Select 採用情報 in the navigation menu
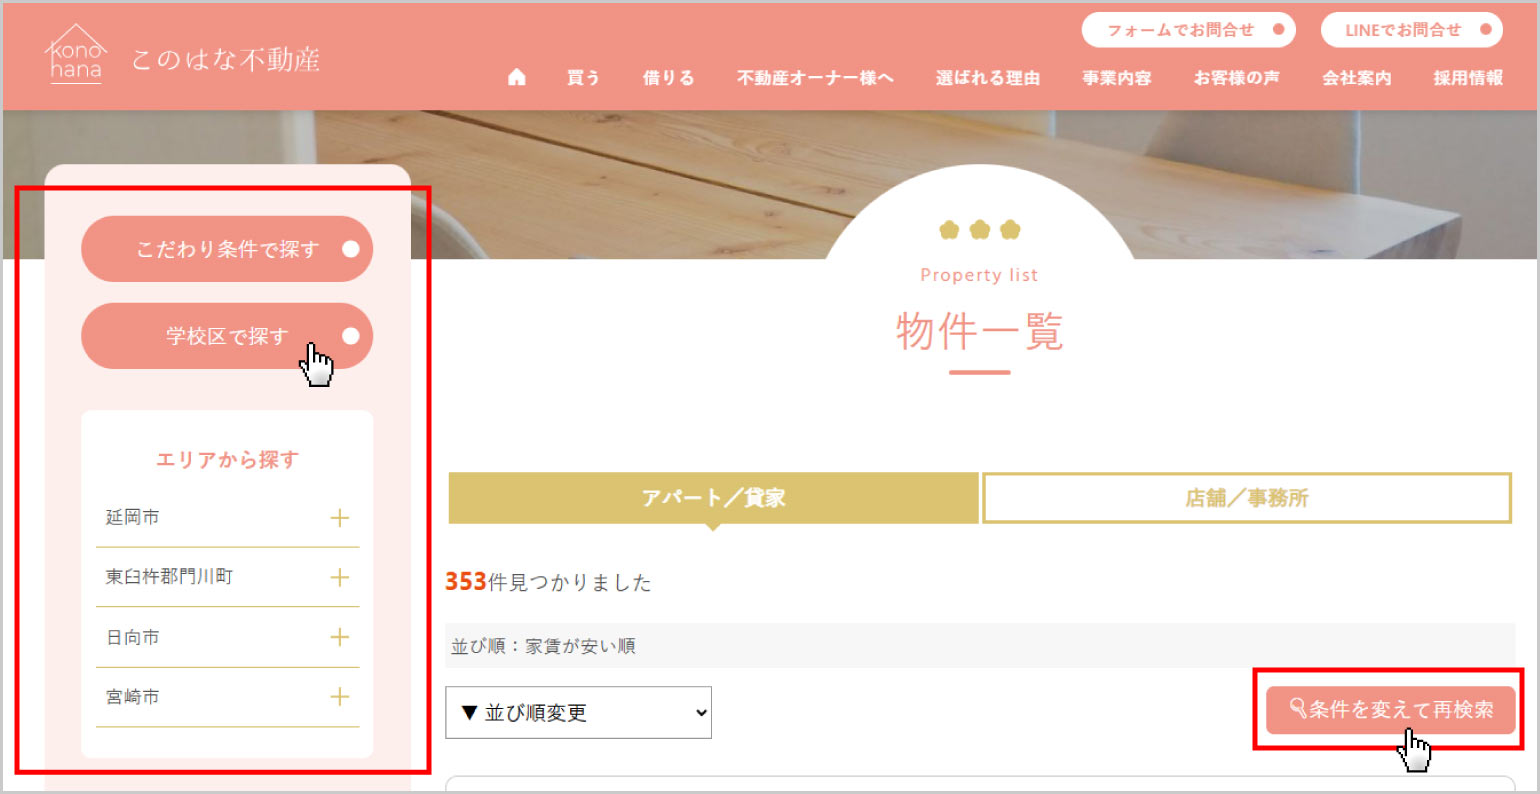This screenshot has height=794, width=1540. tap(1467, 77)
